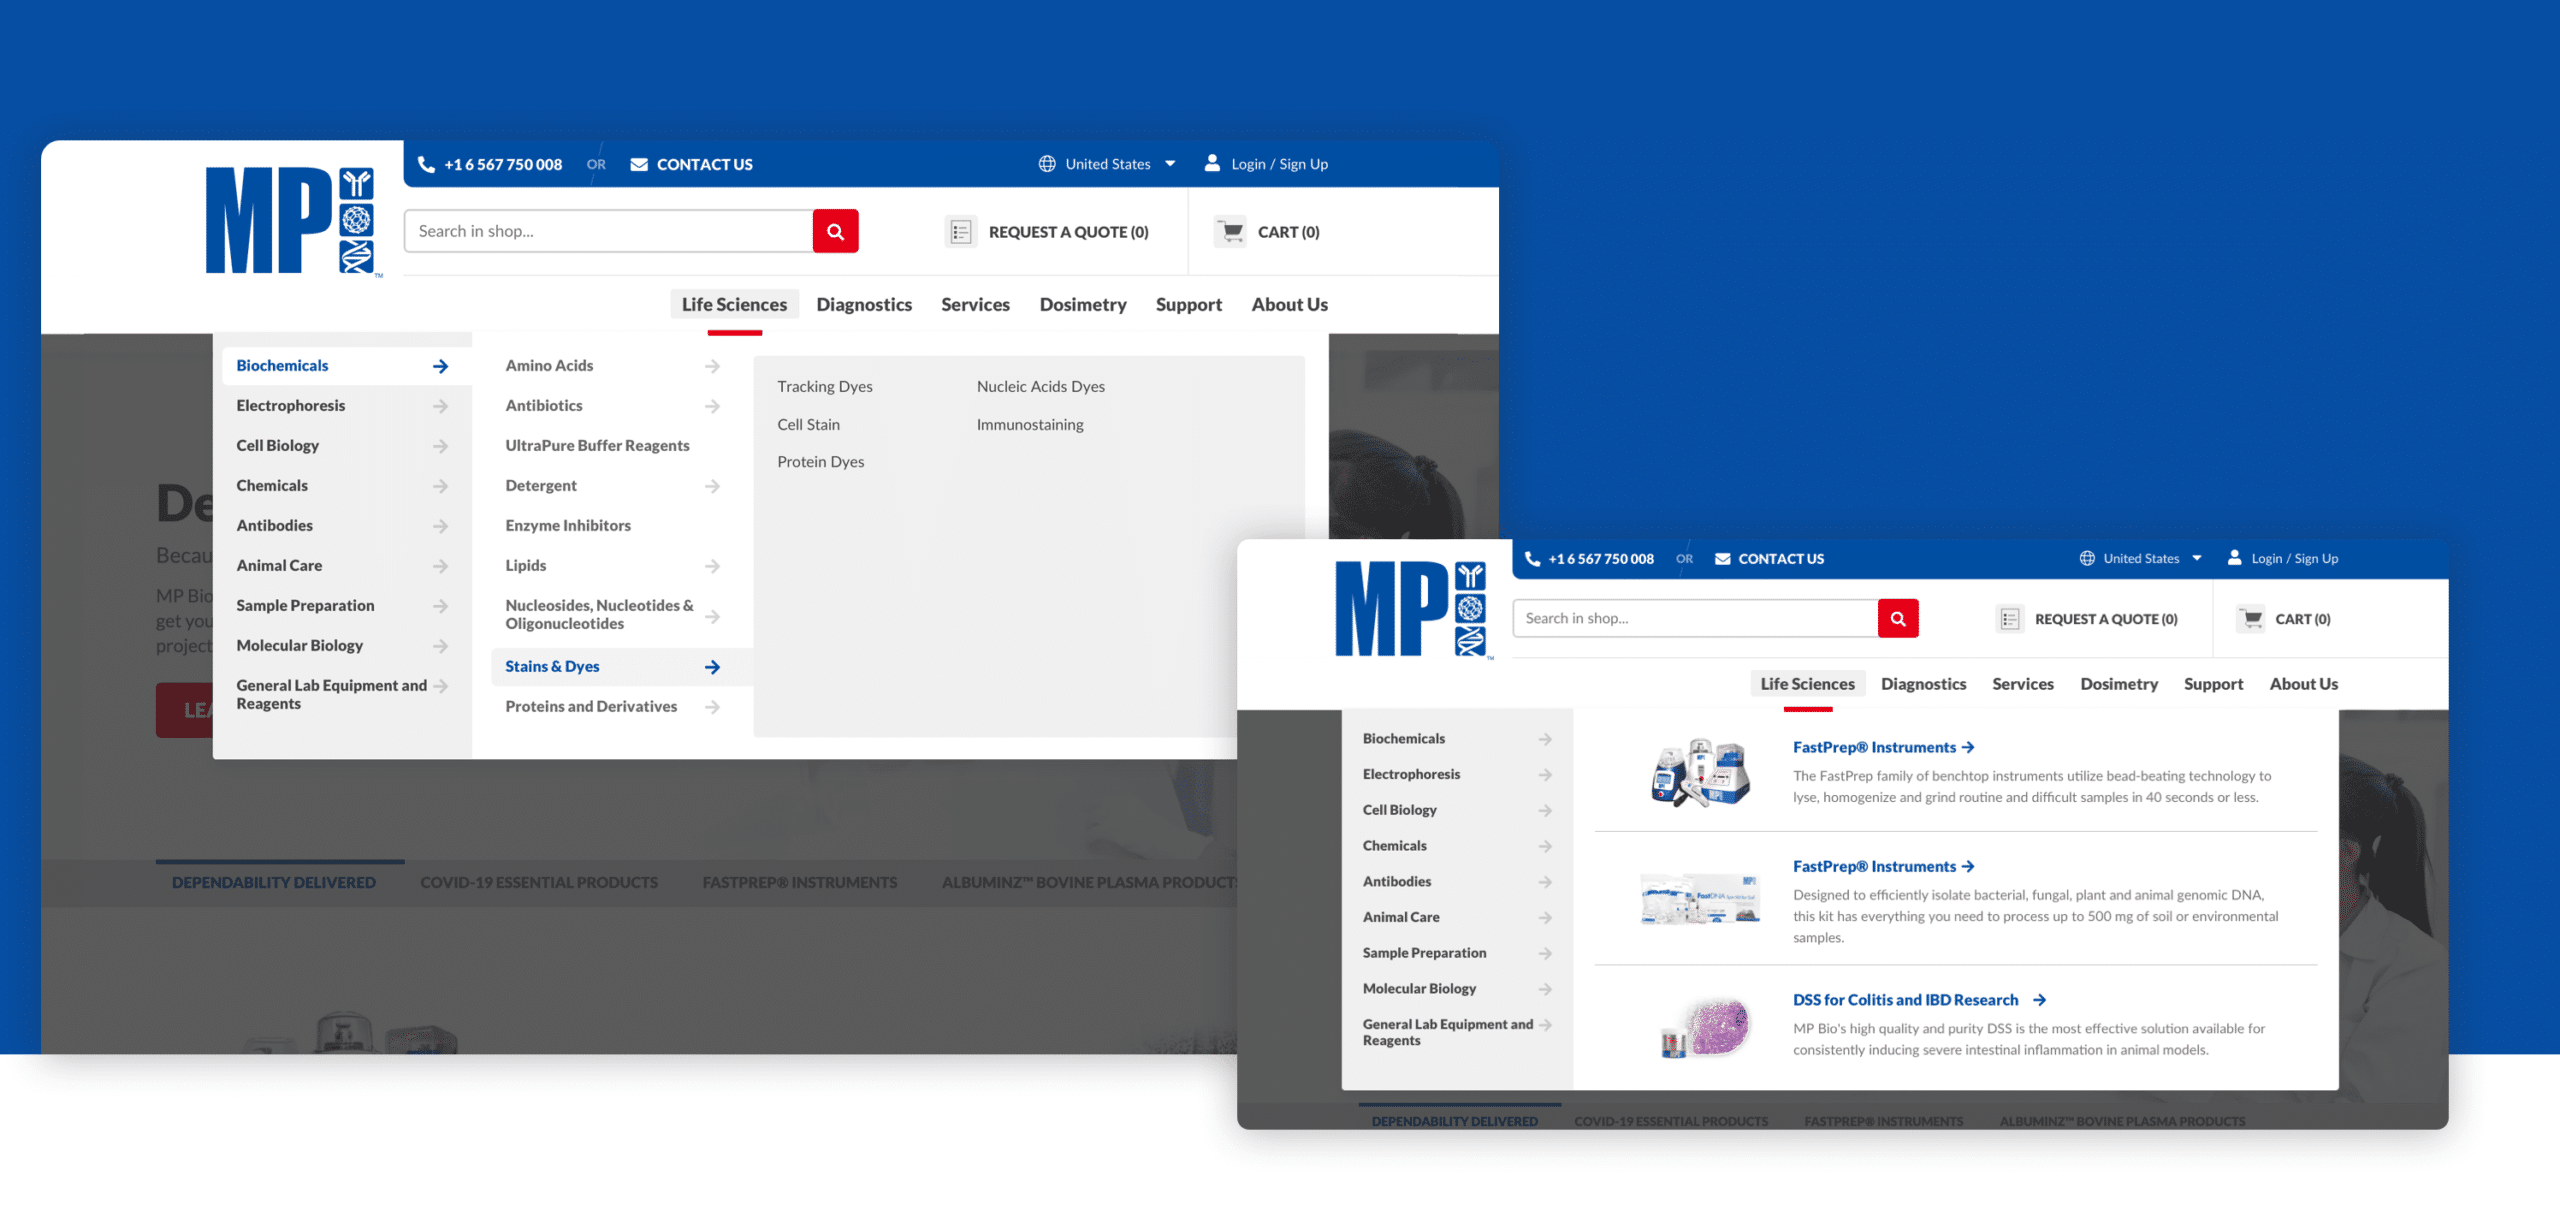Expand Amino Acids submenu arrow

point(712,366)
